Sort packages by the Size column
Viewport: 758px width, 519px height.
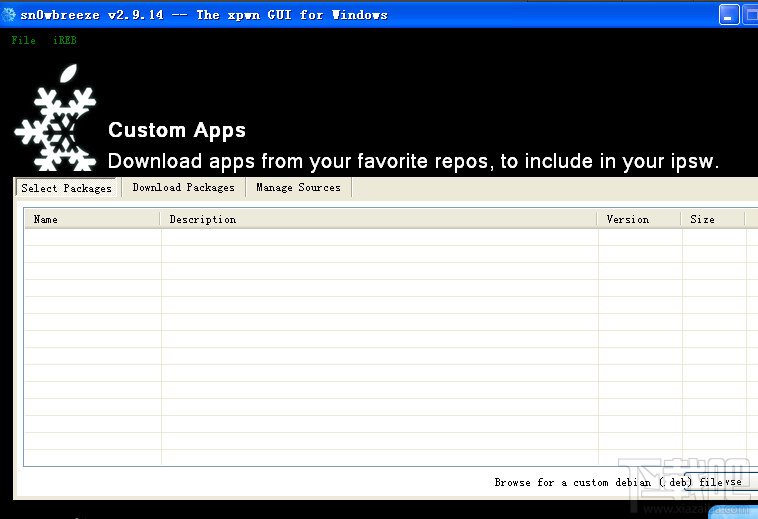pyautogui.click(x=713, y=219)
